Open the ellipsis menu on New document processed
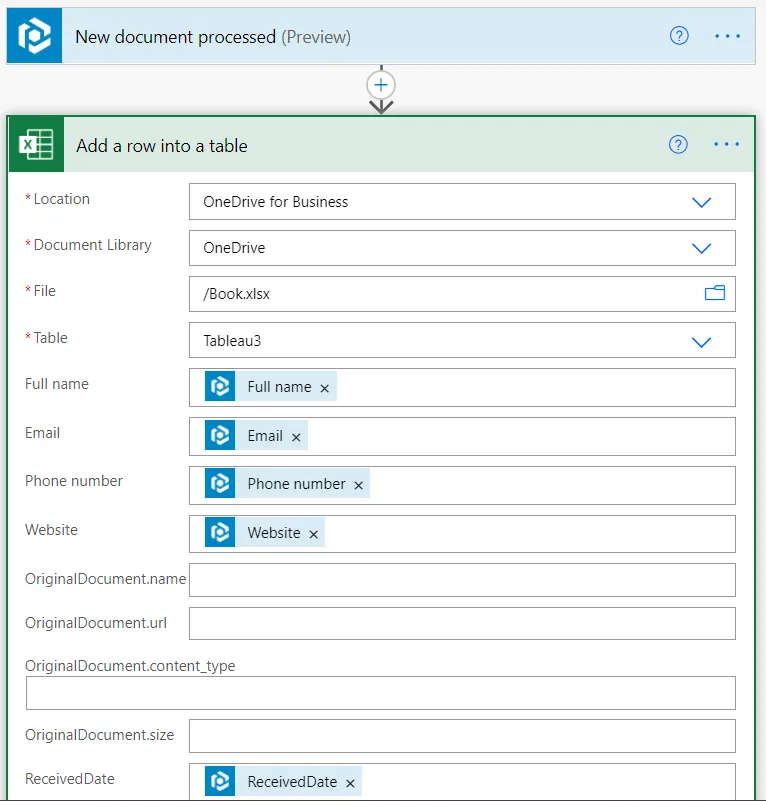Screen dimensions: 766x801 (x=727, y=35)
